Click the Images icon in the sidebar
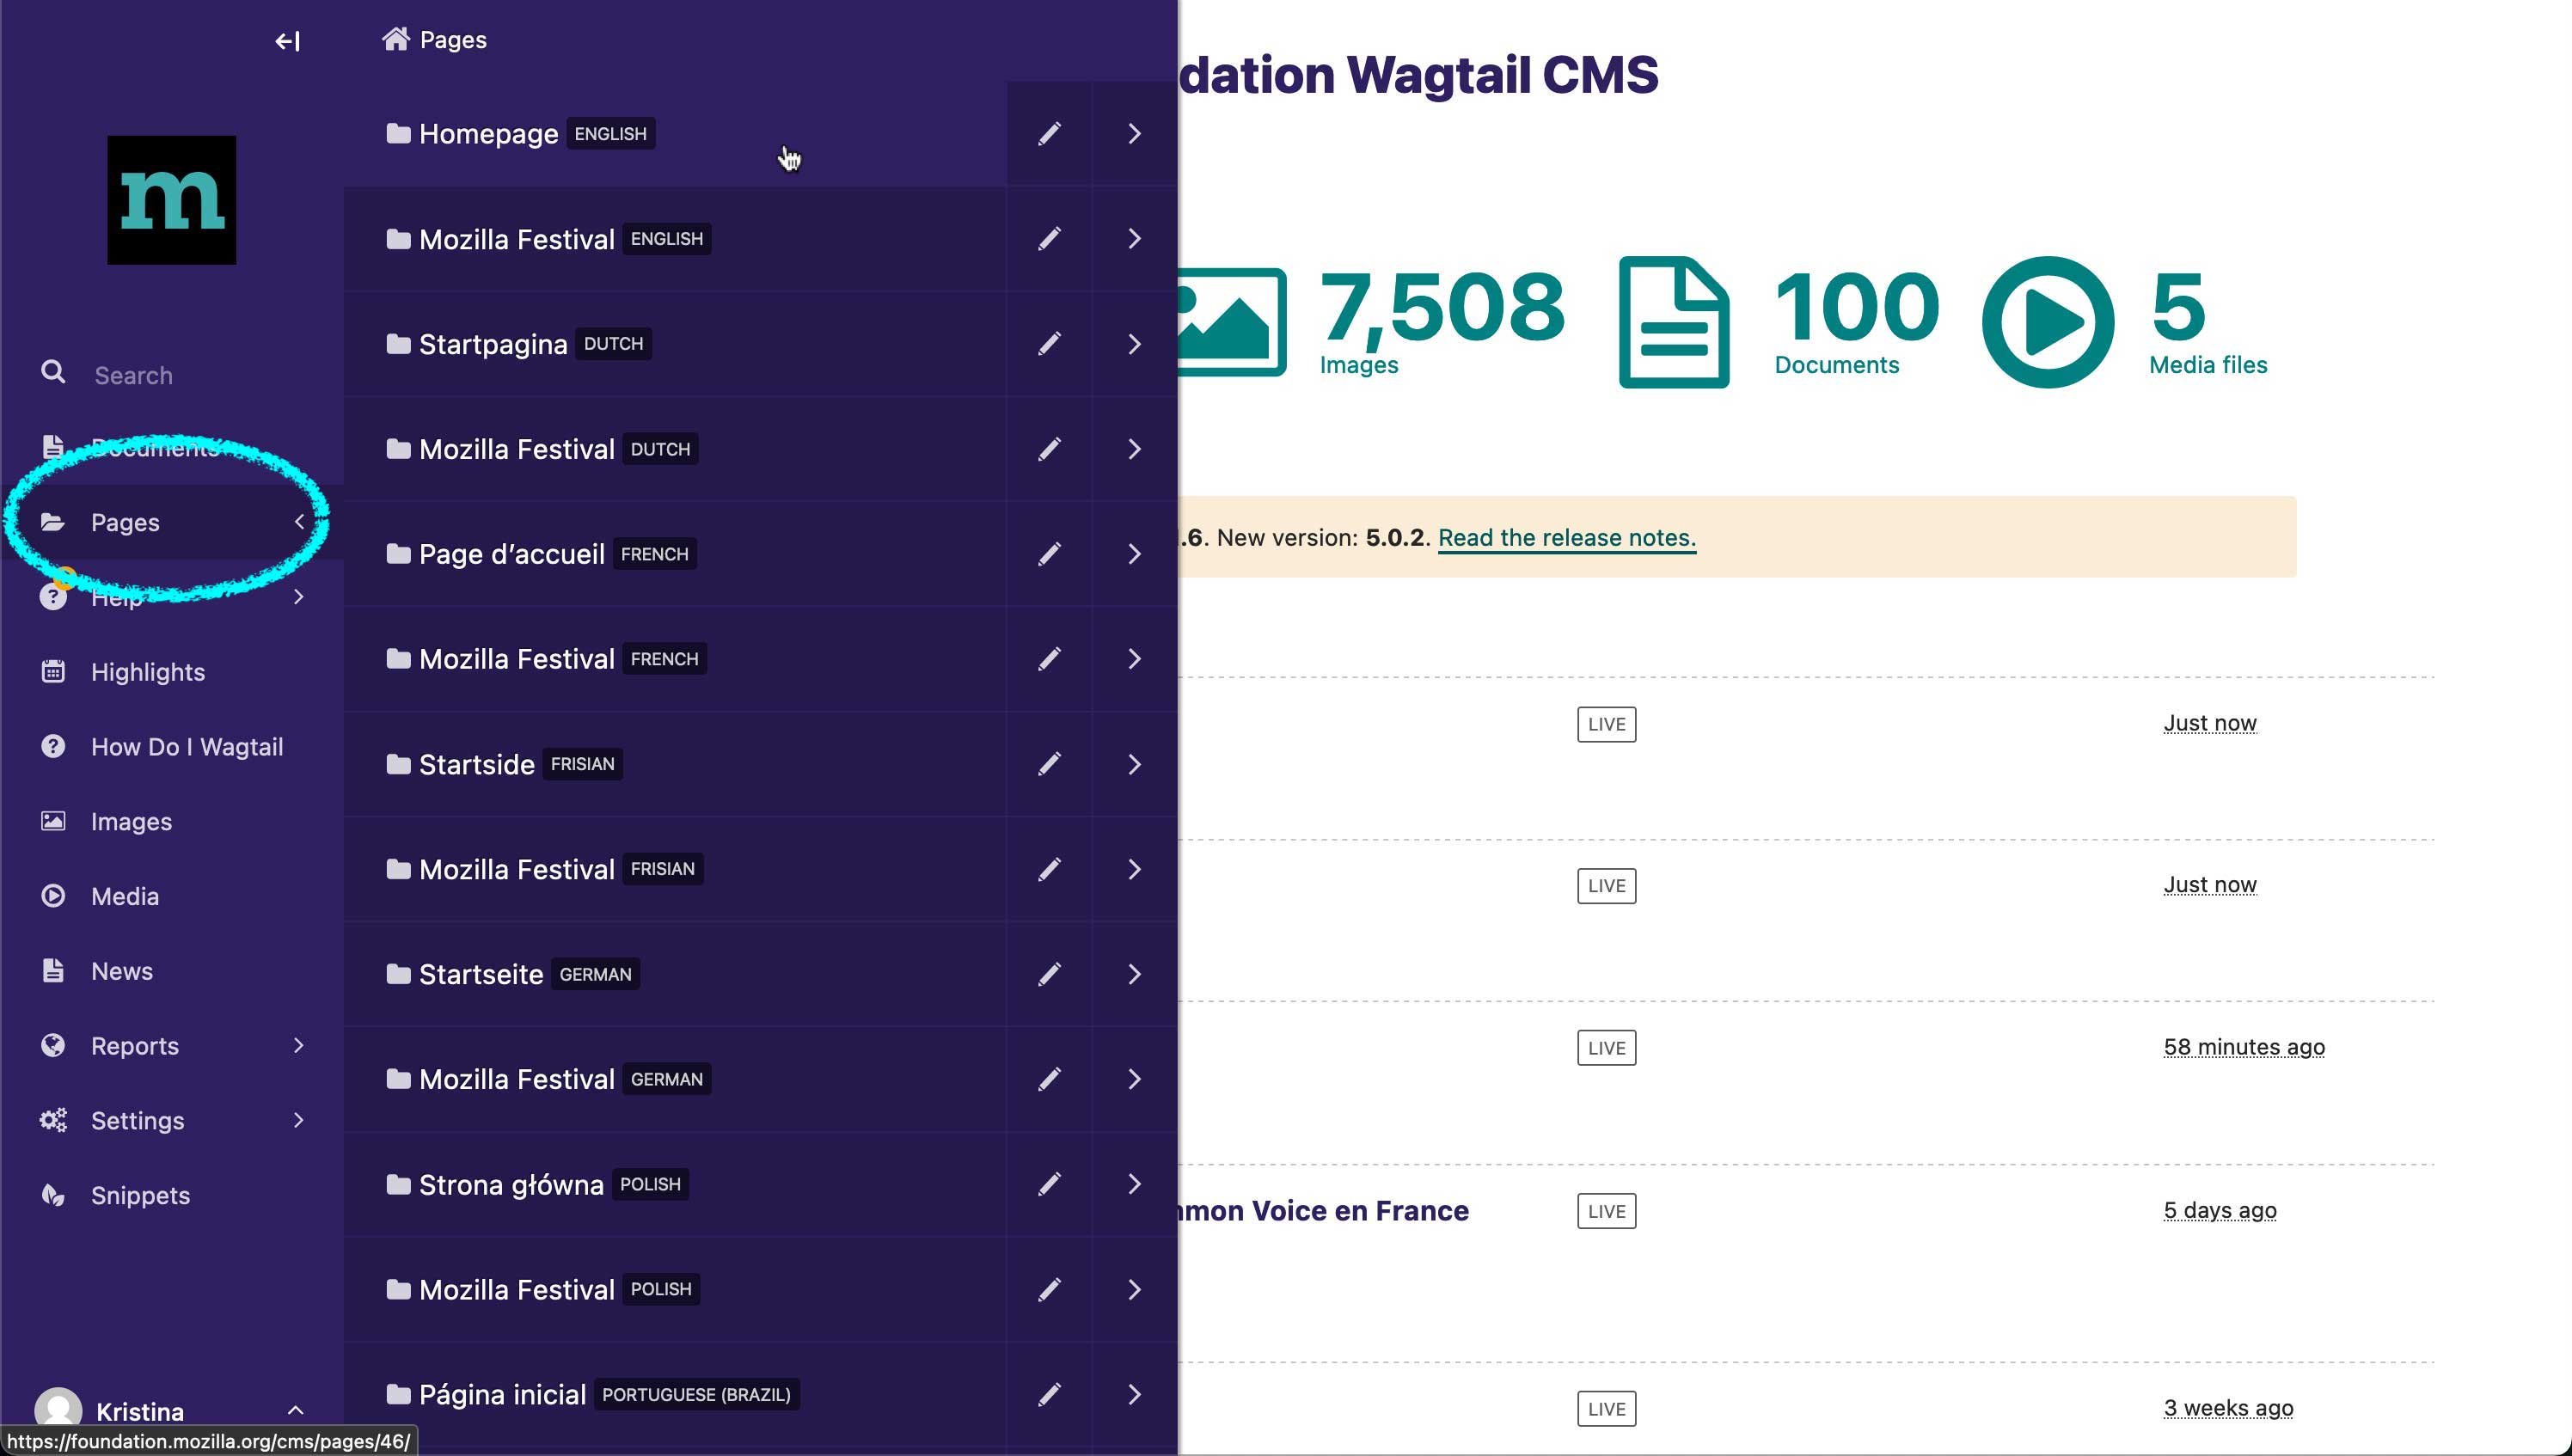 [55, 820]
